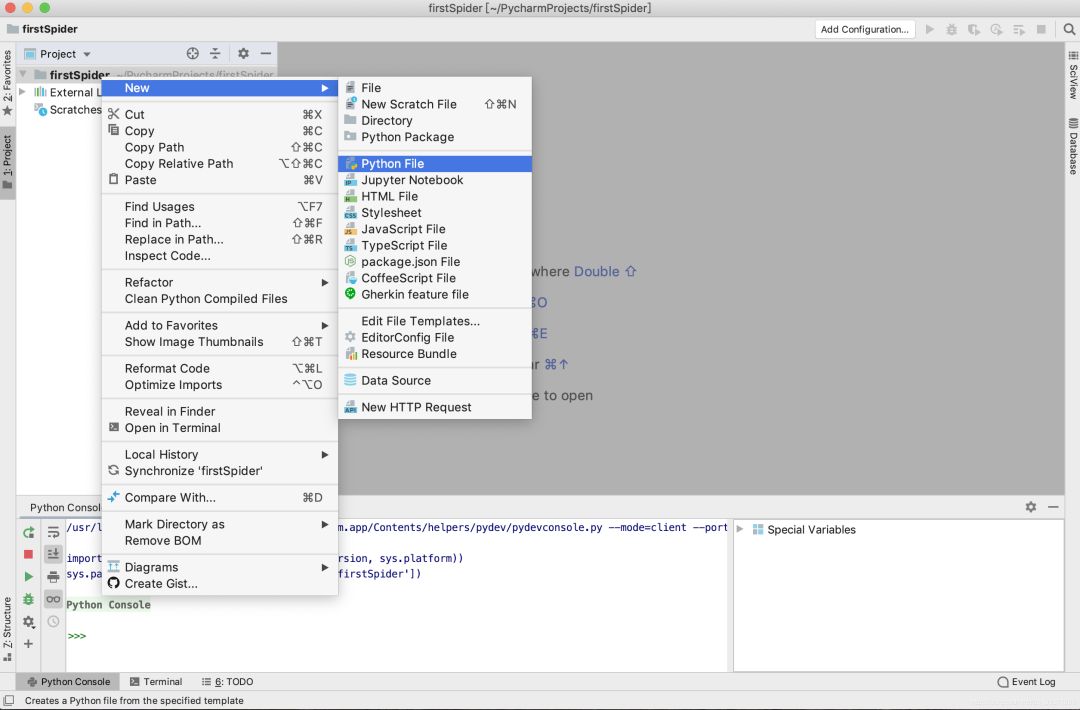This screenshot has width=1080, height=710.
Task: Toggle the 2: Favorites side tab
Action: tap(8, 83)
